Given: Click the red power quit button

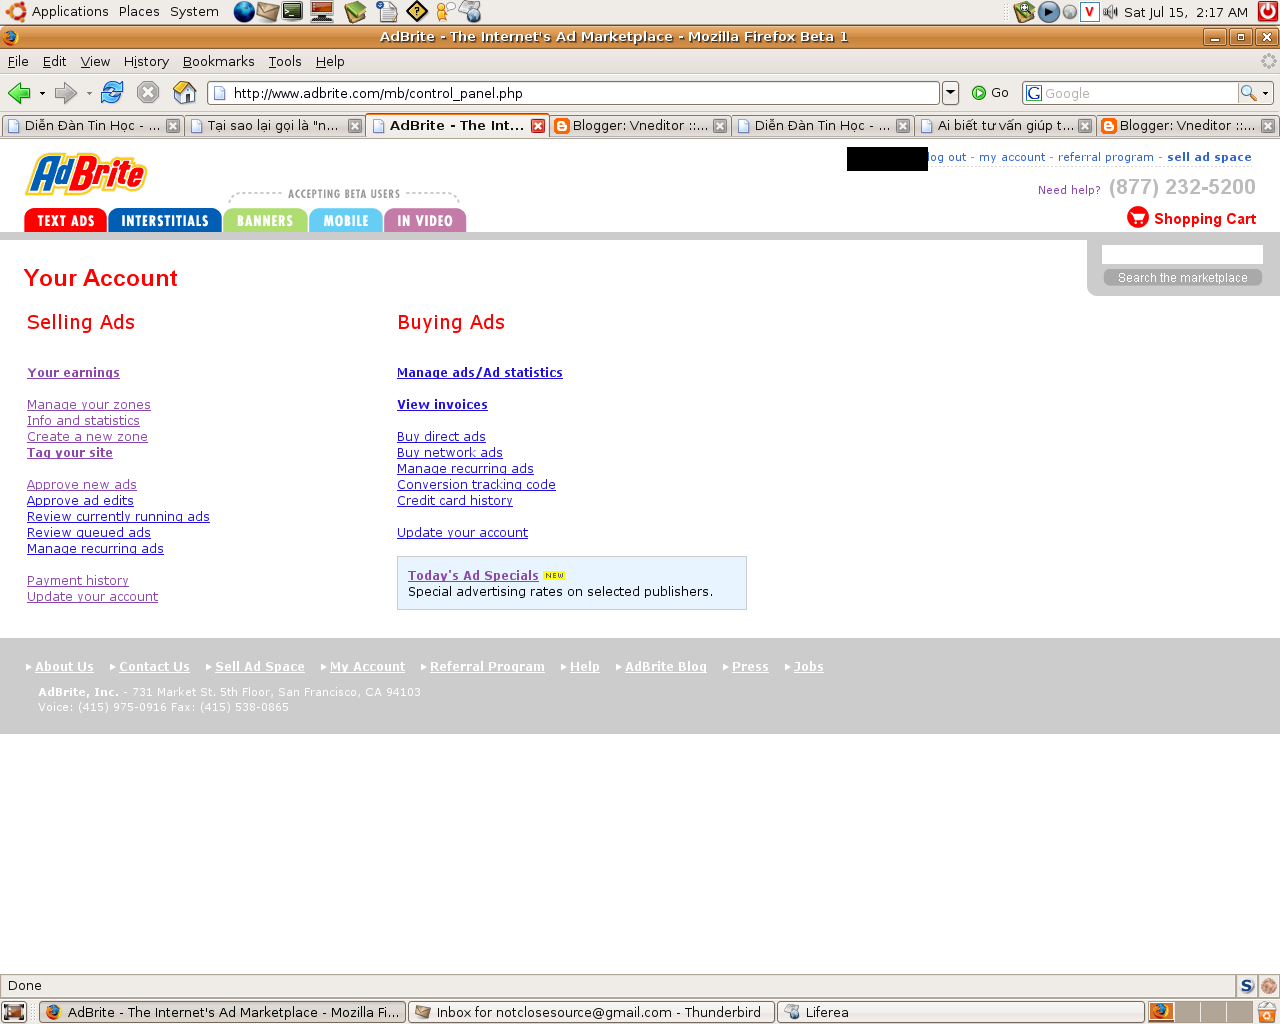Looking at the screenshot, I should (1267, 12).
